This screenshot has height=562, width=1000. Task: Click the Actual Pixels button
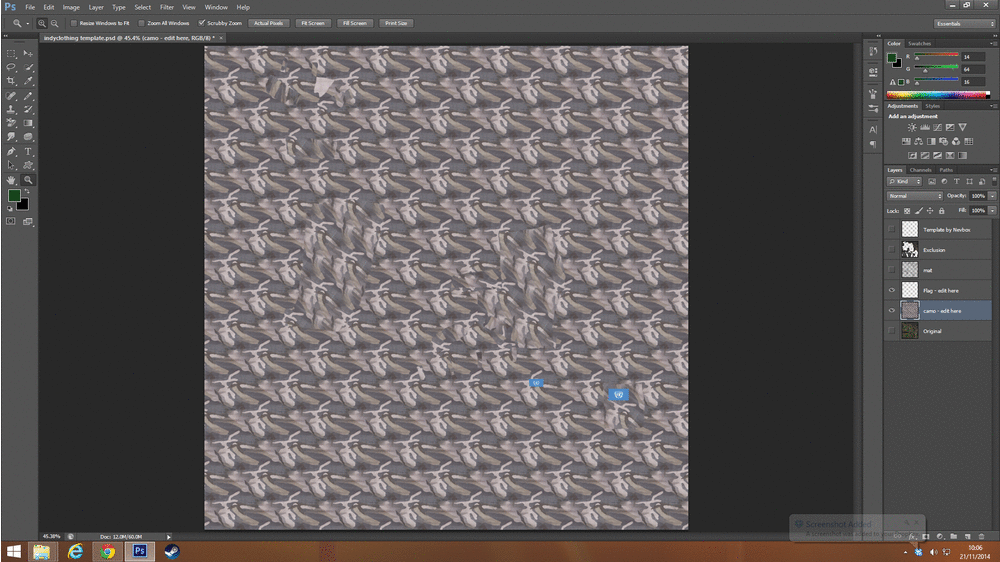[x=268, y=23]
